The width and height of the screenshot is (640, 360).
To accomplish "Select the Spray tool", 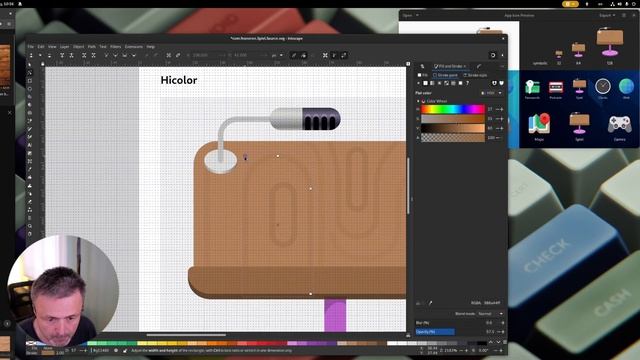I will [x=30, y=193].
